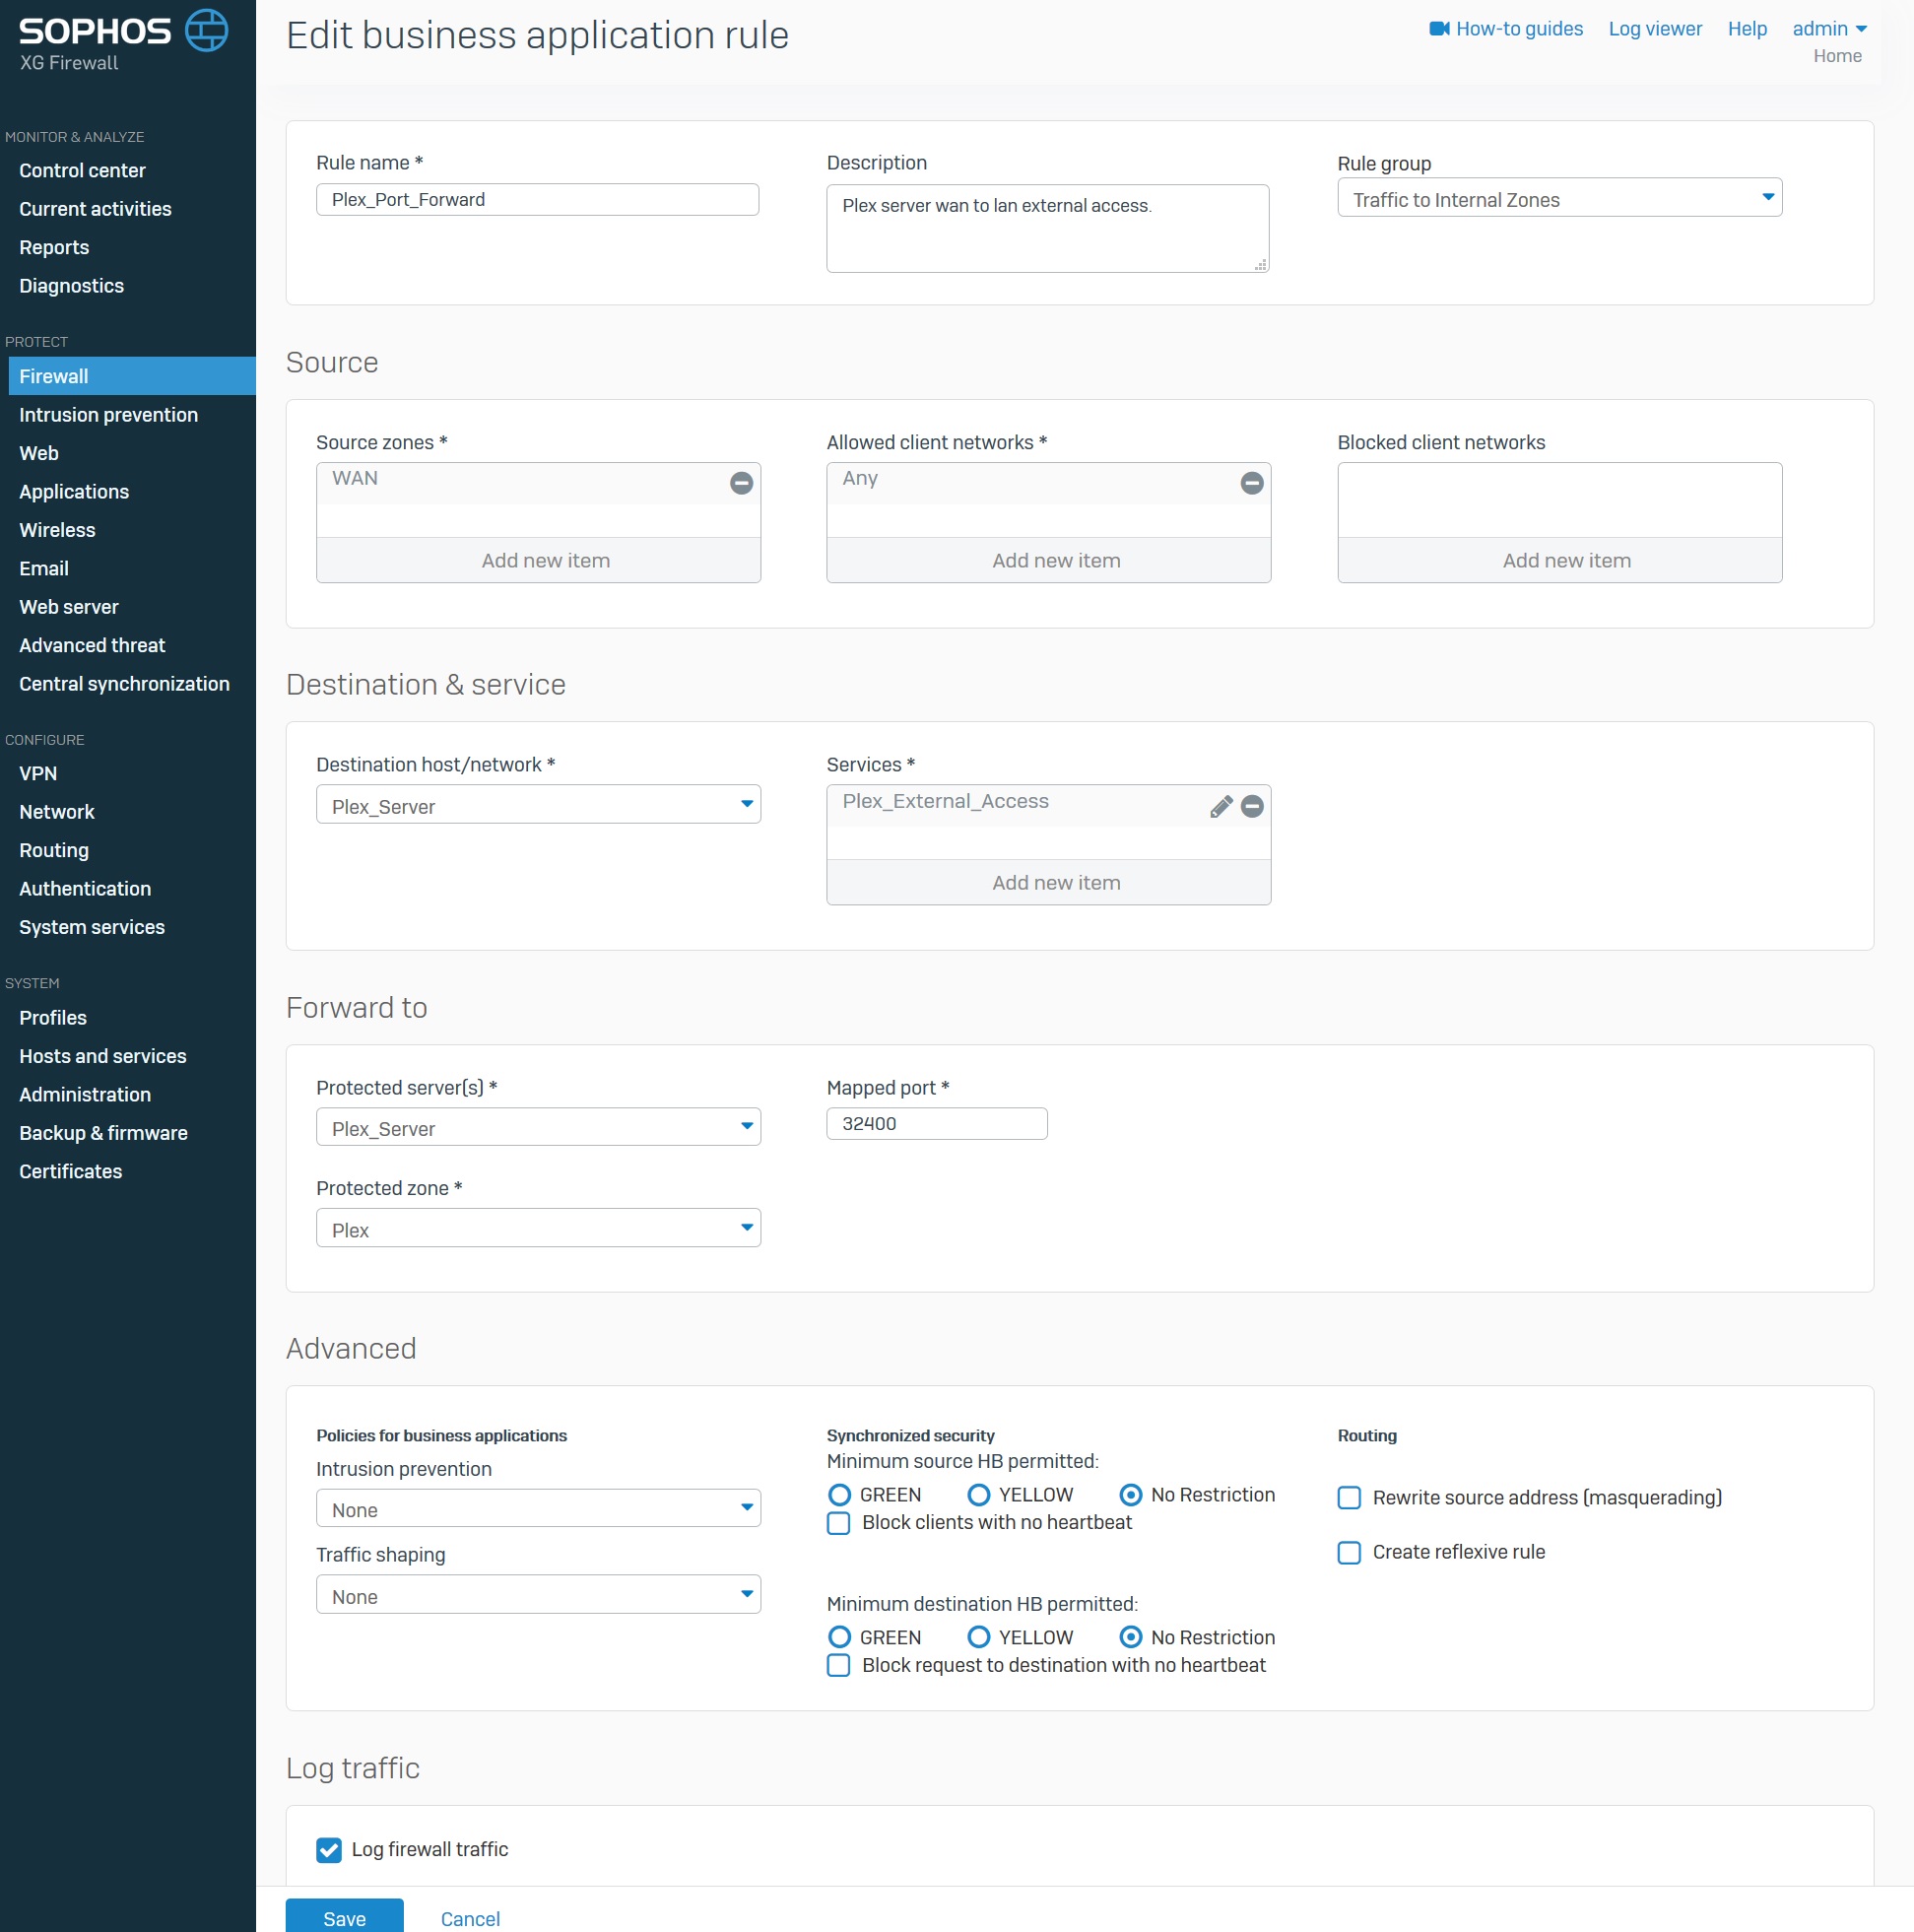The height and width of the screenshot is (1932, 1914).
Task: Open the Intrusion prevention policy dropdown
Action: click(538, 1509)
